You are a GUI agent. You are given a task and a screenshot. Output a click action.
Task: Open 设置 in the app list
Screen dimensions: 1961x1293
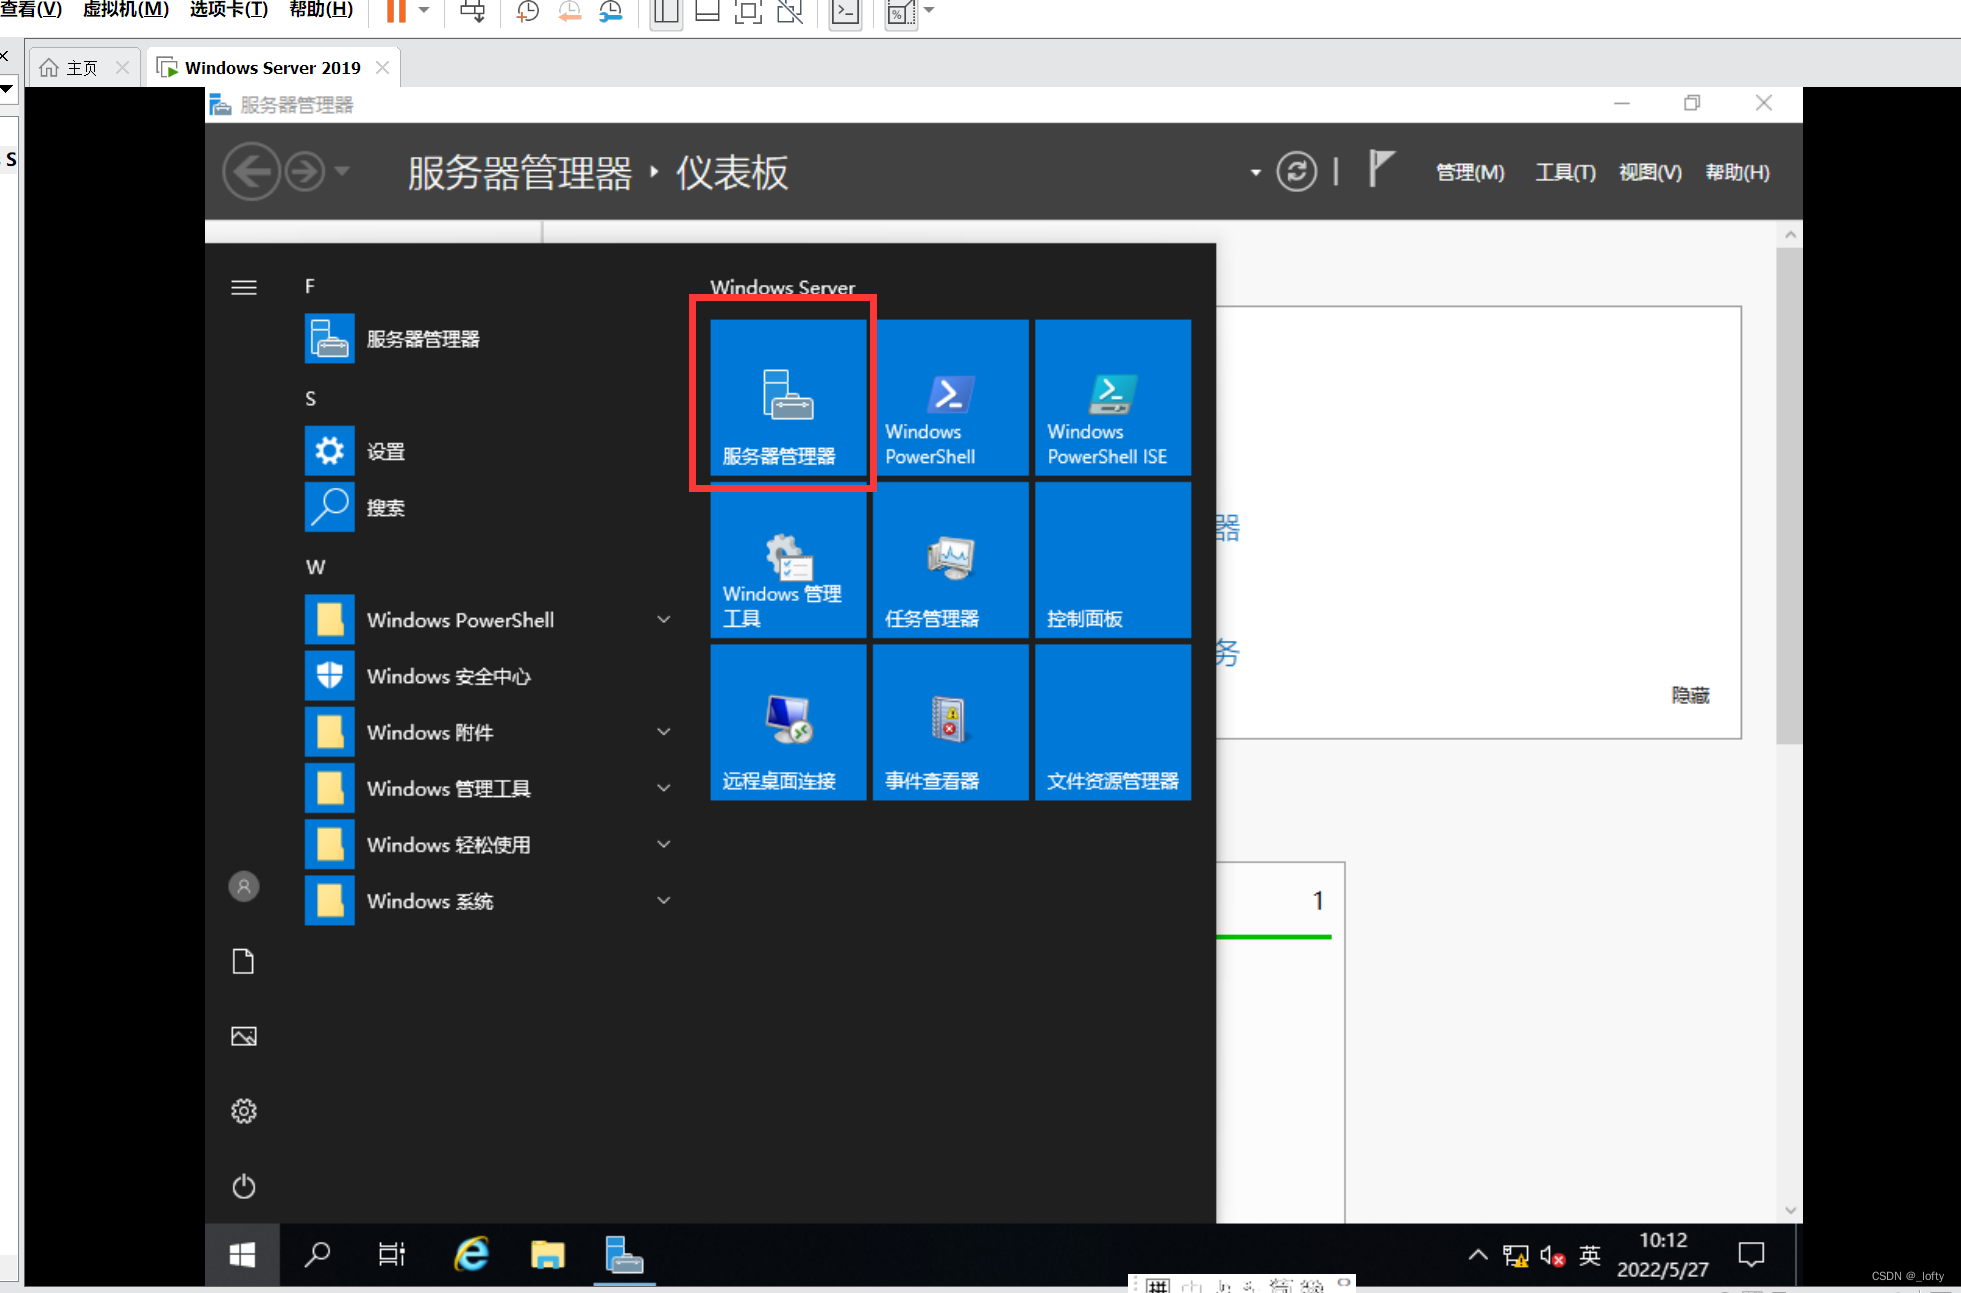point(490,451)
